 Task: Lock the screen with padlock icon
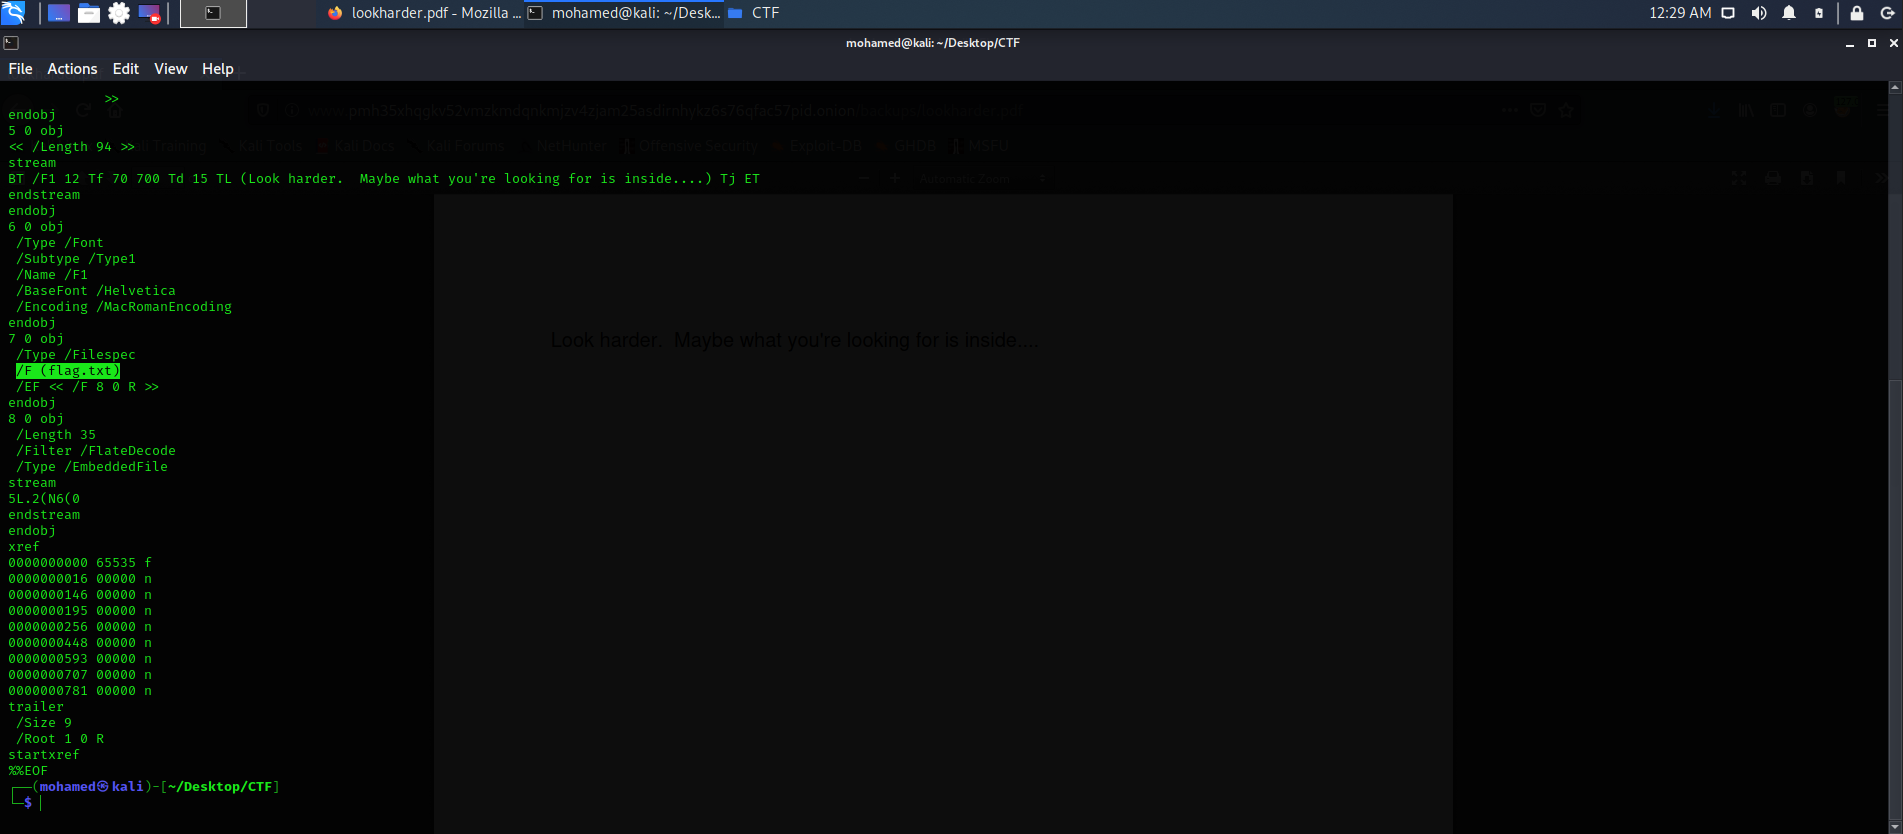[1857, 13]
